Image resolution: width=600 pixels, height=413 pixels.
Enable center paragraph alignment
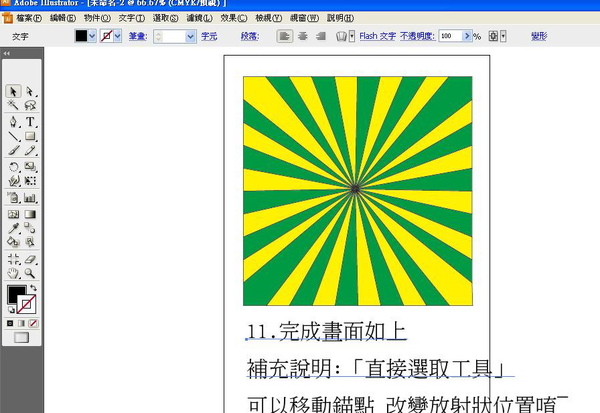[x=303, y=36]
